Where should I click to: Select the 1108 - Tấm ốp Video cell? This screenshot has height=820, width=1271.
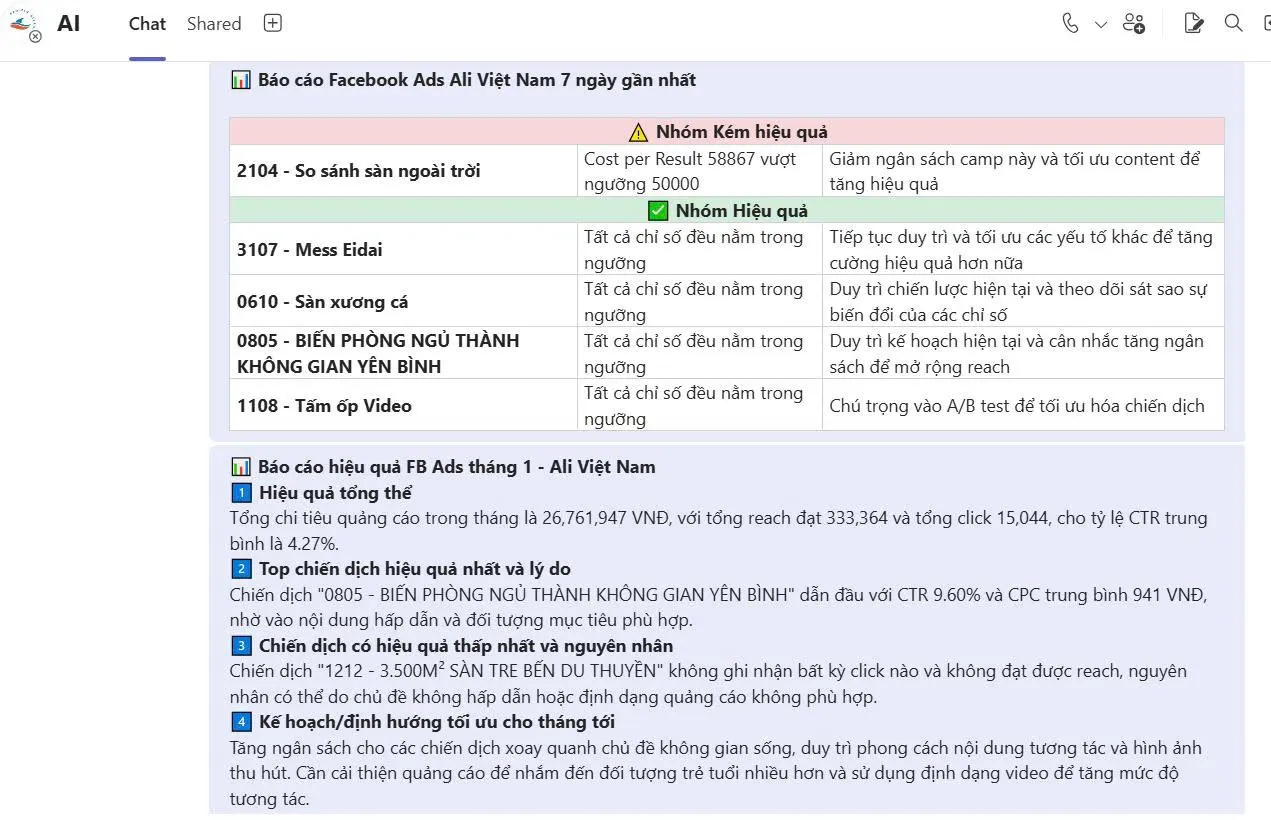tap(324, 406)
